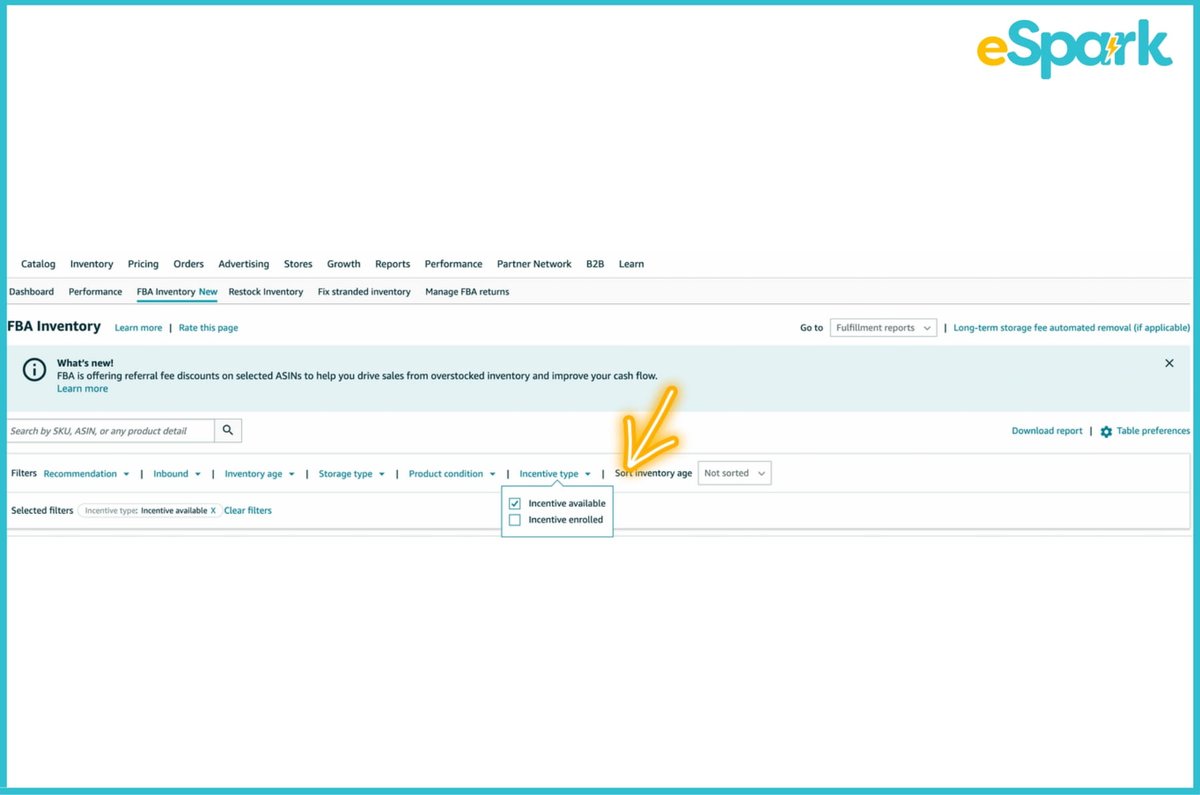
Task: Open the Stores menu
Action: coord(298,264)
